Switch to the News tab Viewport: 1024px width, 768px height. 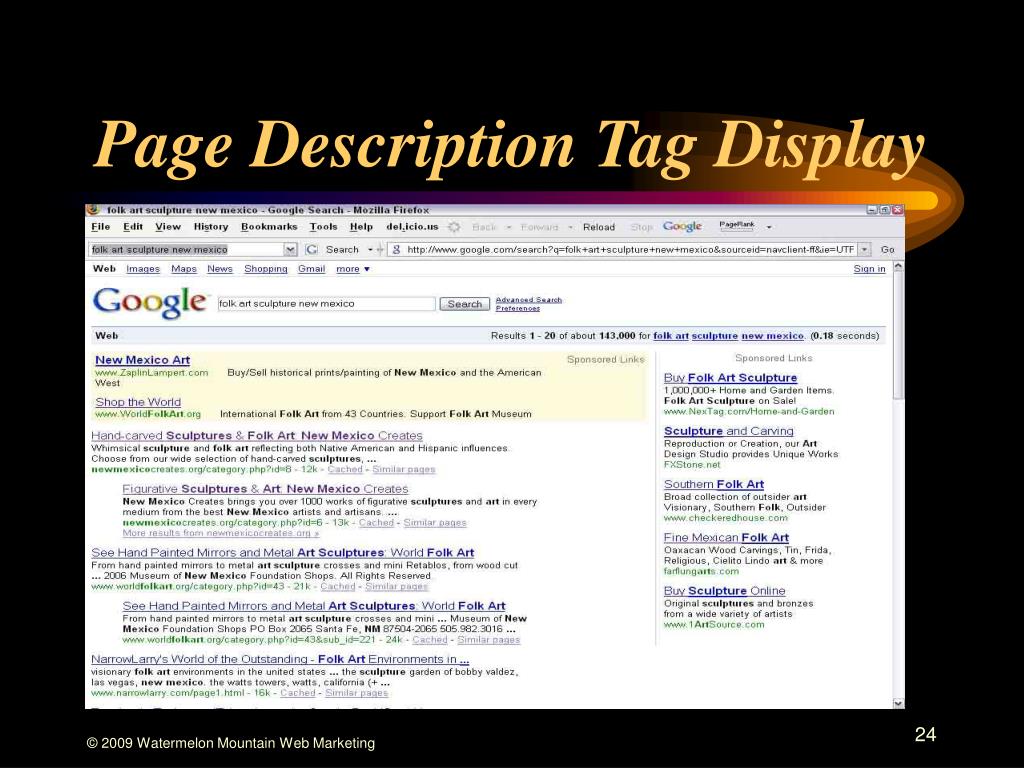click(219, 269)
